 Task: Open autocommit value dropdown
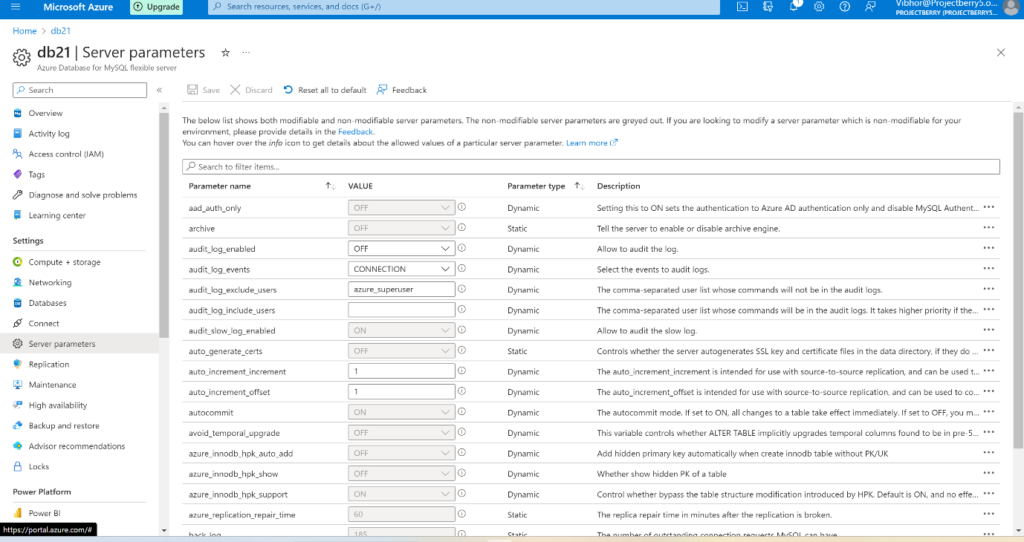[x=401, y=412]
